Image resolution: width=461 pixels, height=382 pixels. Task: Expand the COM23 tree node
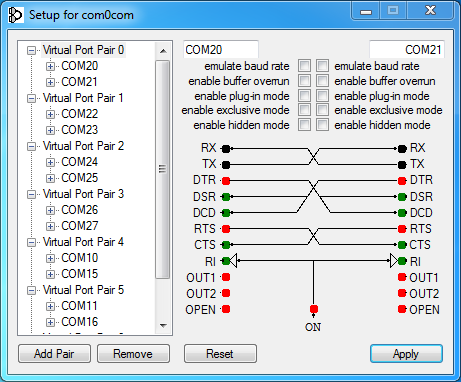(50, 130)
